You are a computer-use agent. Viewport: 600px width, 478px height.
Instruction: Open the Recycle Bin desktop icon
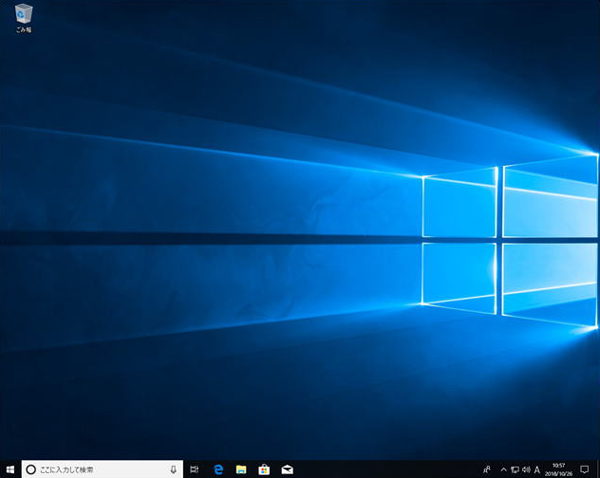(x=23, y=18)
